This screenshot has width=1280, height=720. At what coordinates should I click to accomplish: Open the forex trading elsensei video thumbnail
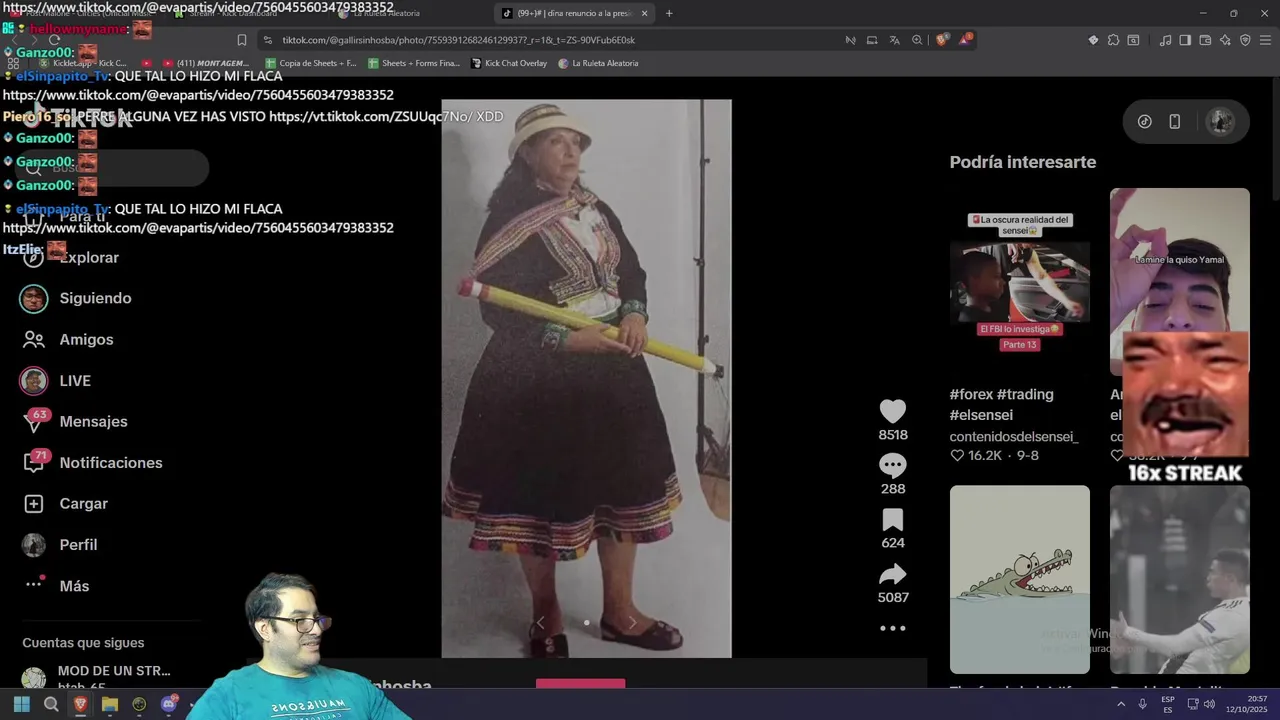(x=1019, y=281)
